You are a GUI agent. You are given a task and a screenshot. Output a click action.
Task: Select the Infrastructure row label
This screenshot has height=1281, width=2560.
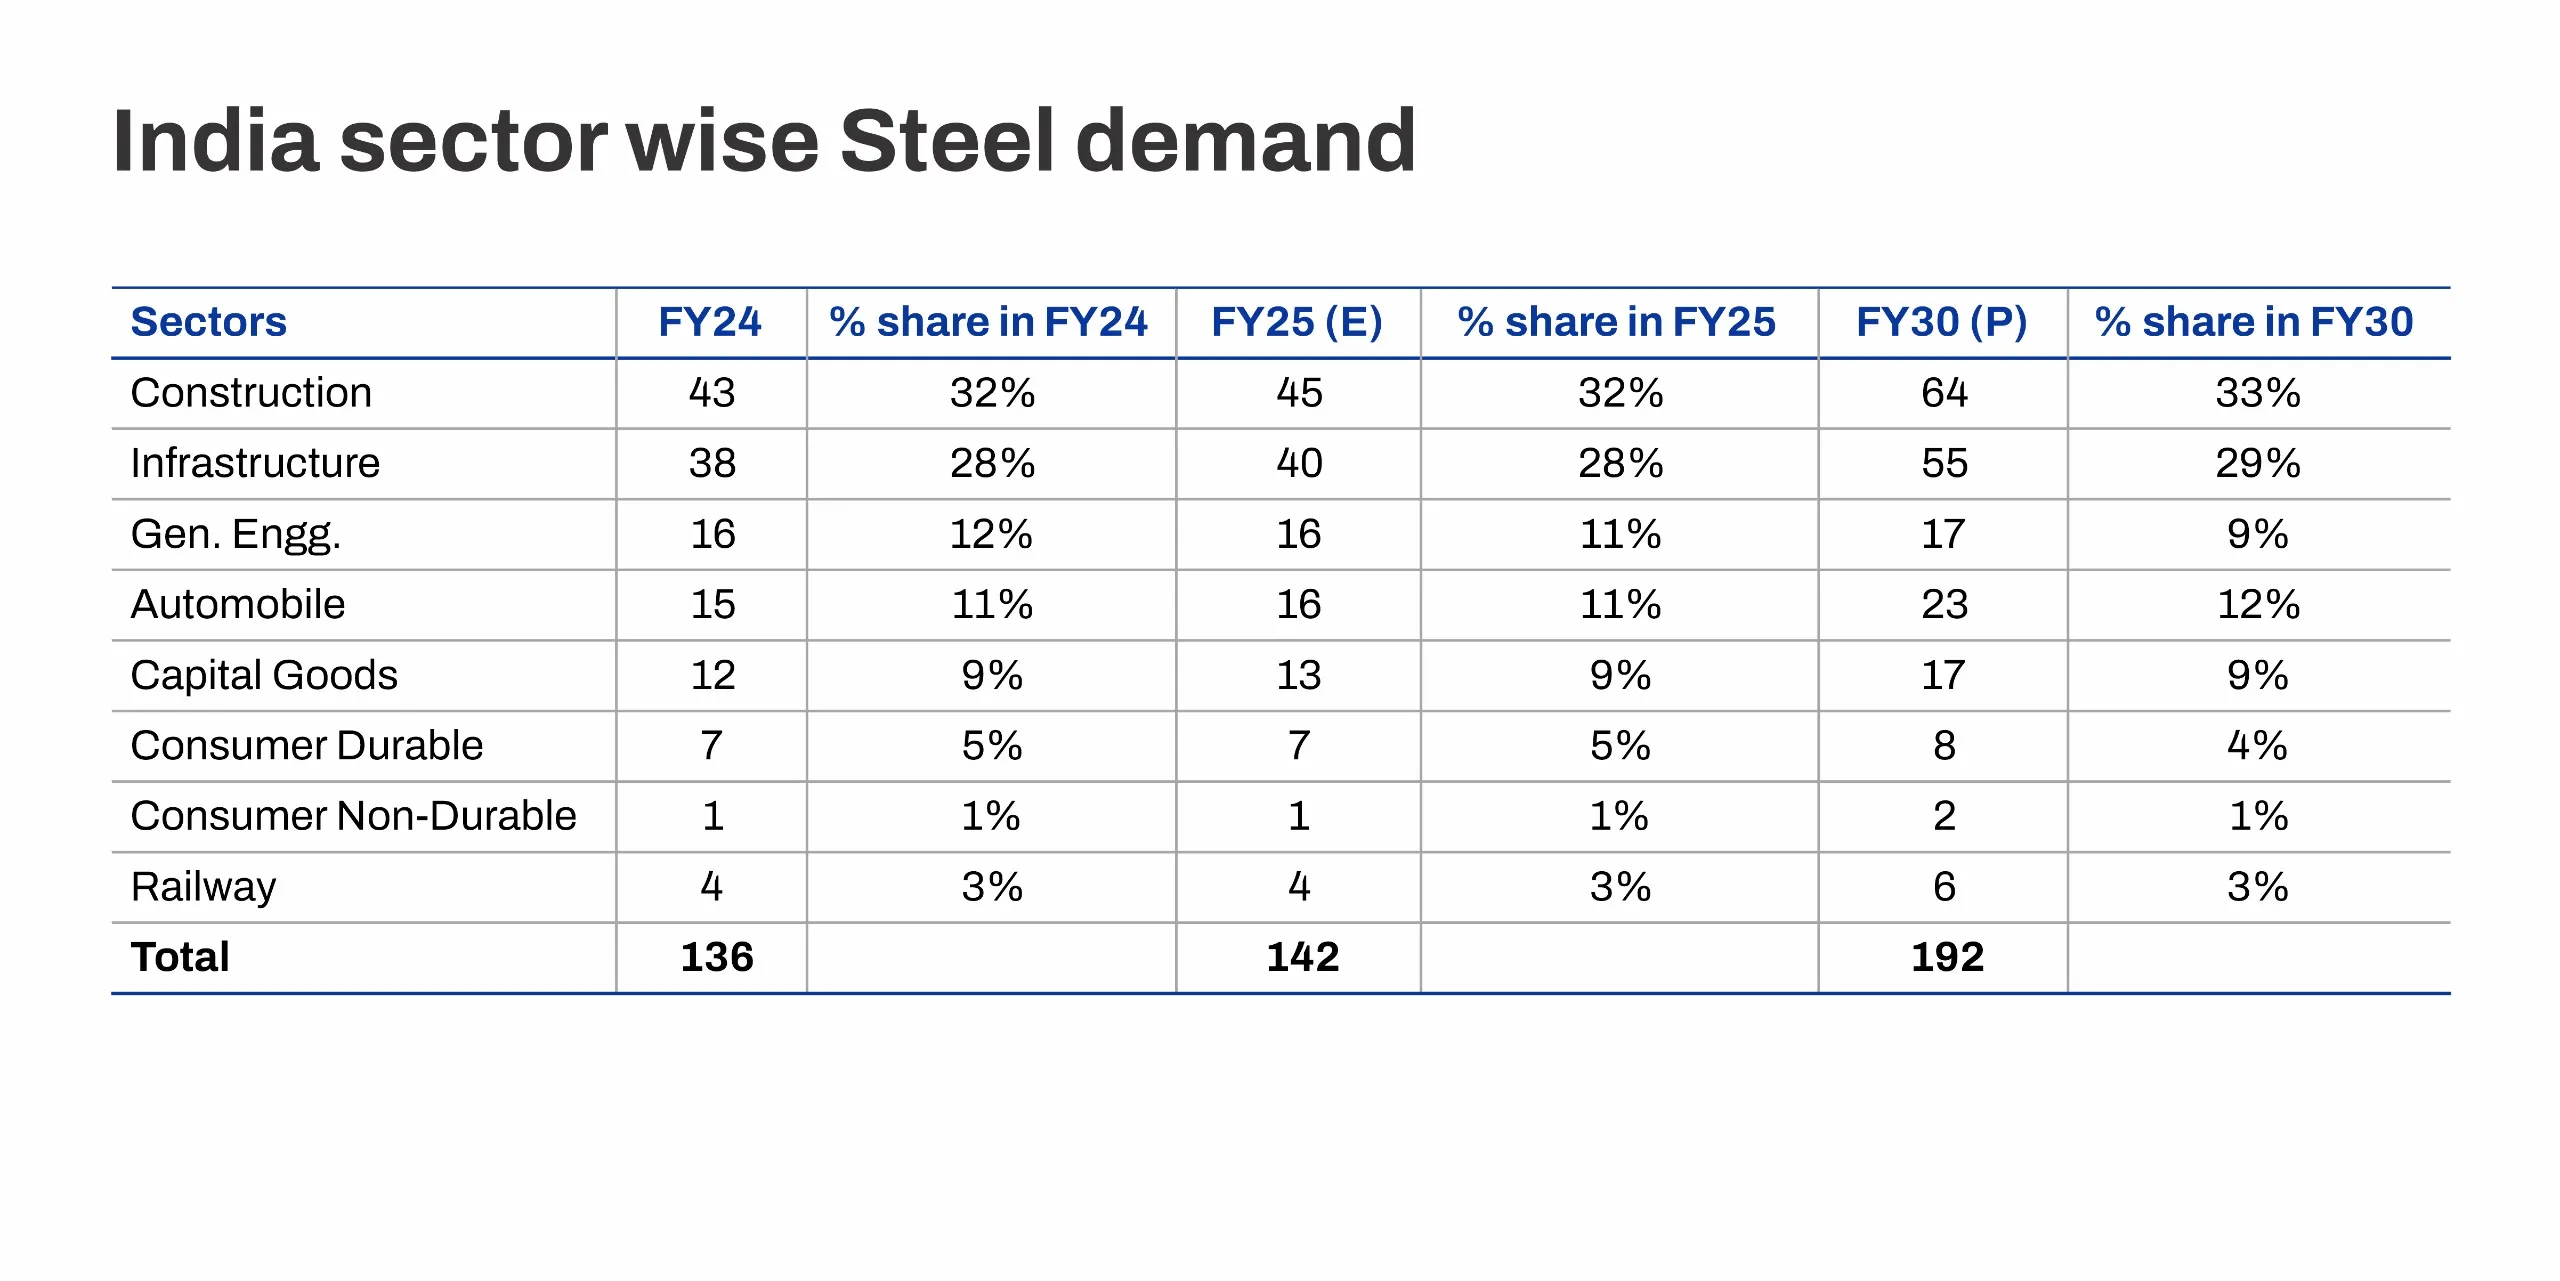click(x=255, y=463)
